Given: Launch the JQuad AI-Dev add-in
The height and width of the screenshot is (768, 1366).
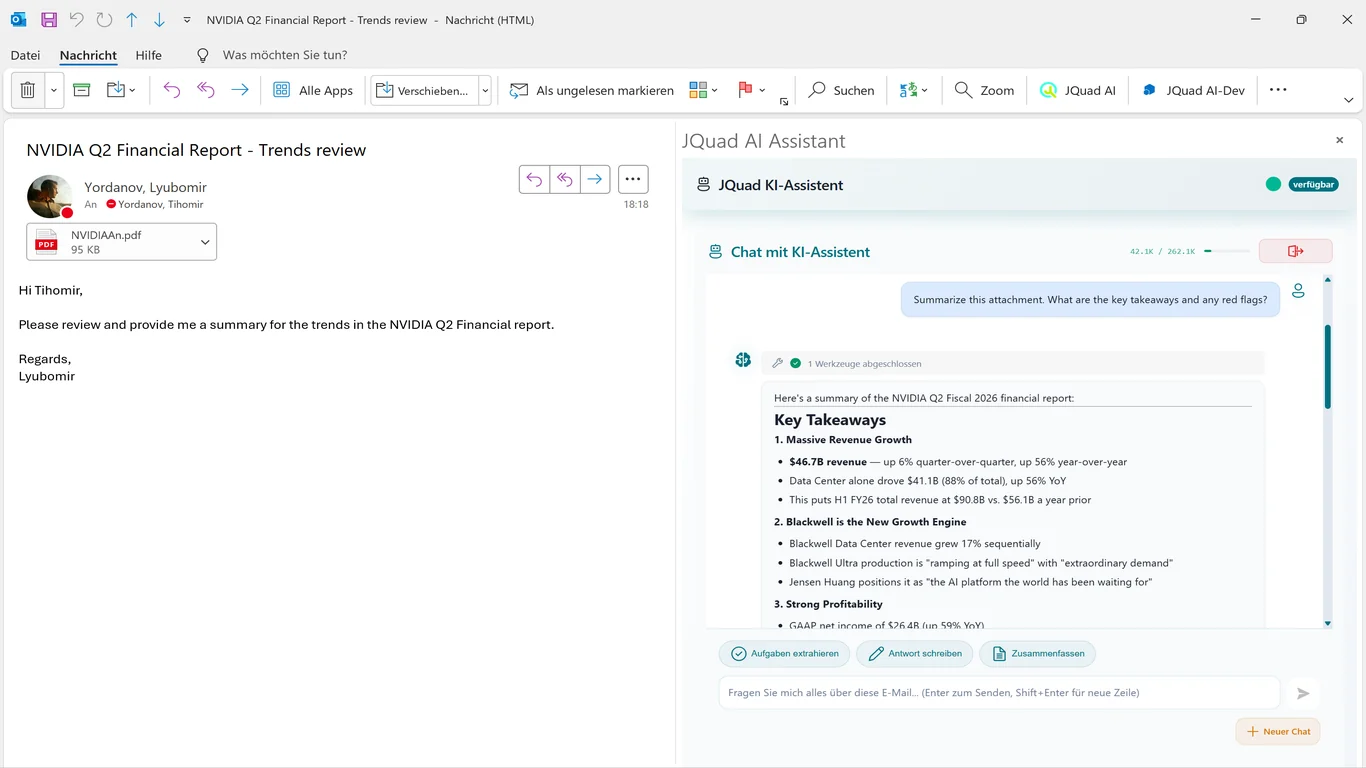Looking at the screenshot, I should pyautogui.click(x=1194, y=90).
